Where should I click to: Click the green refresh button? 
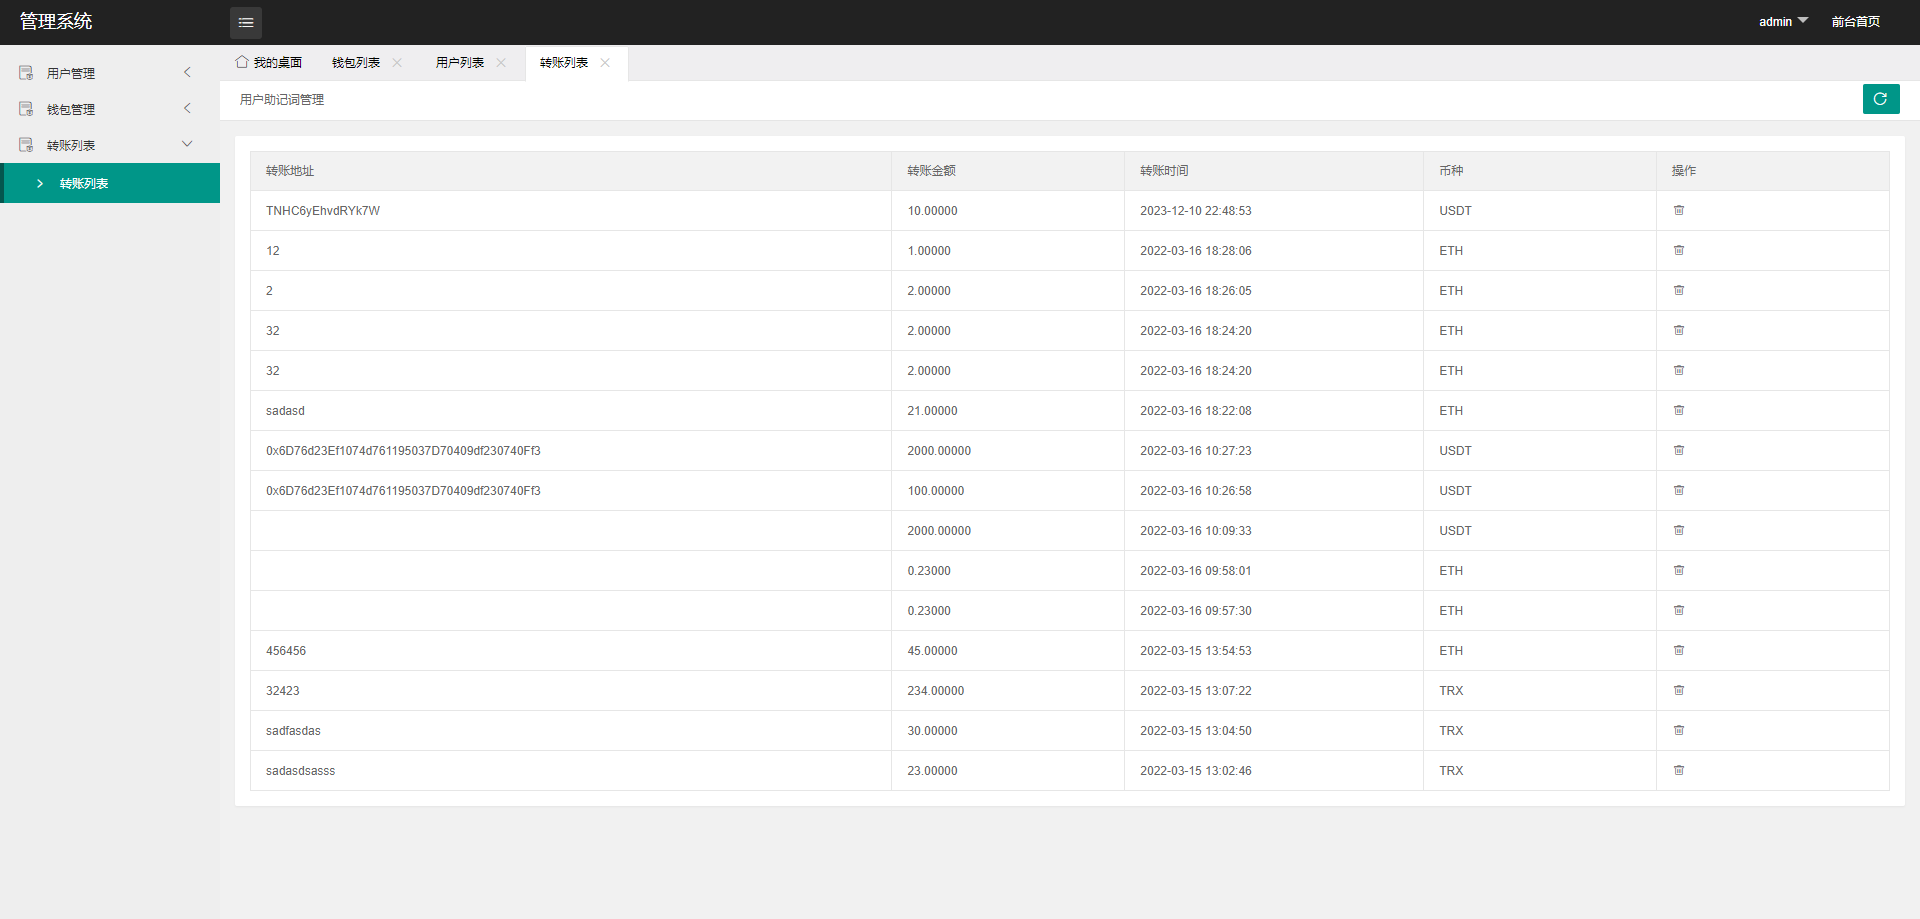coord(1881,99)
